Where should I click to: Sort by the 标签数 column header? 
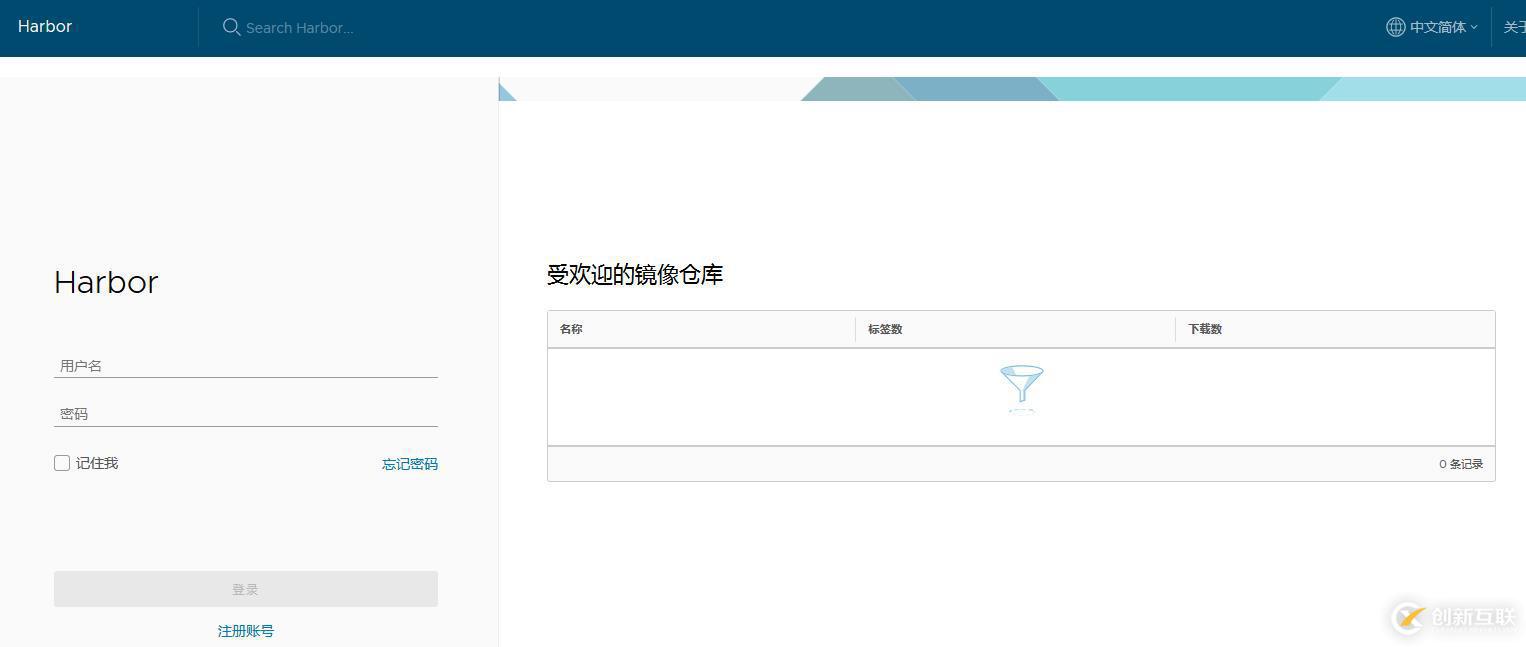[x=885, y=329]
